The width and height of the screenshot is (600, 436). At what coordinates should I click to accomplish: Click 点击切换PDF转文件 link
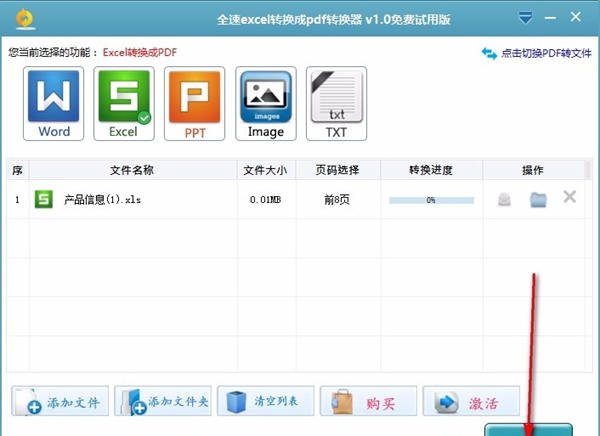(x=546, y=53)
